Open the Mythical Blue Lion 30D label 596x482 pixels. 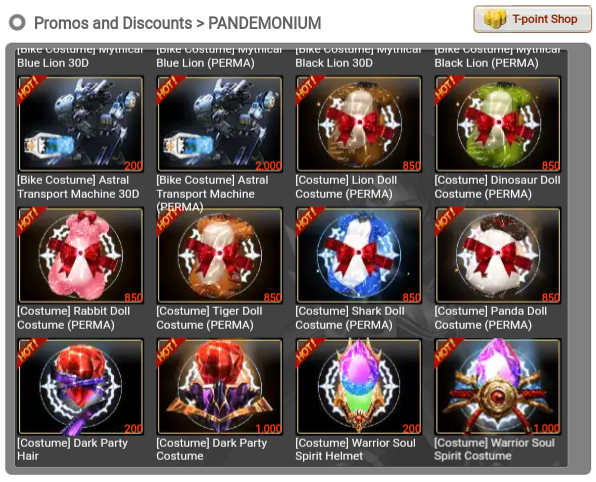pos(80,57)
